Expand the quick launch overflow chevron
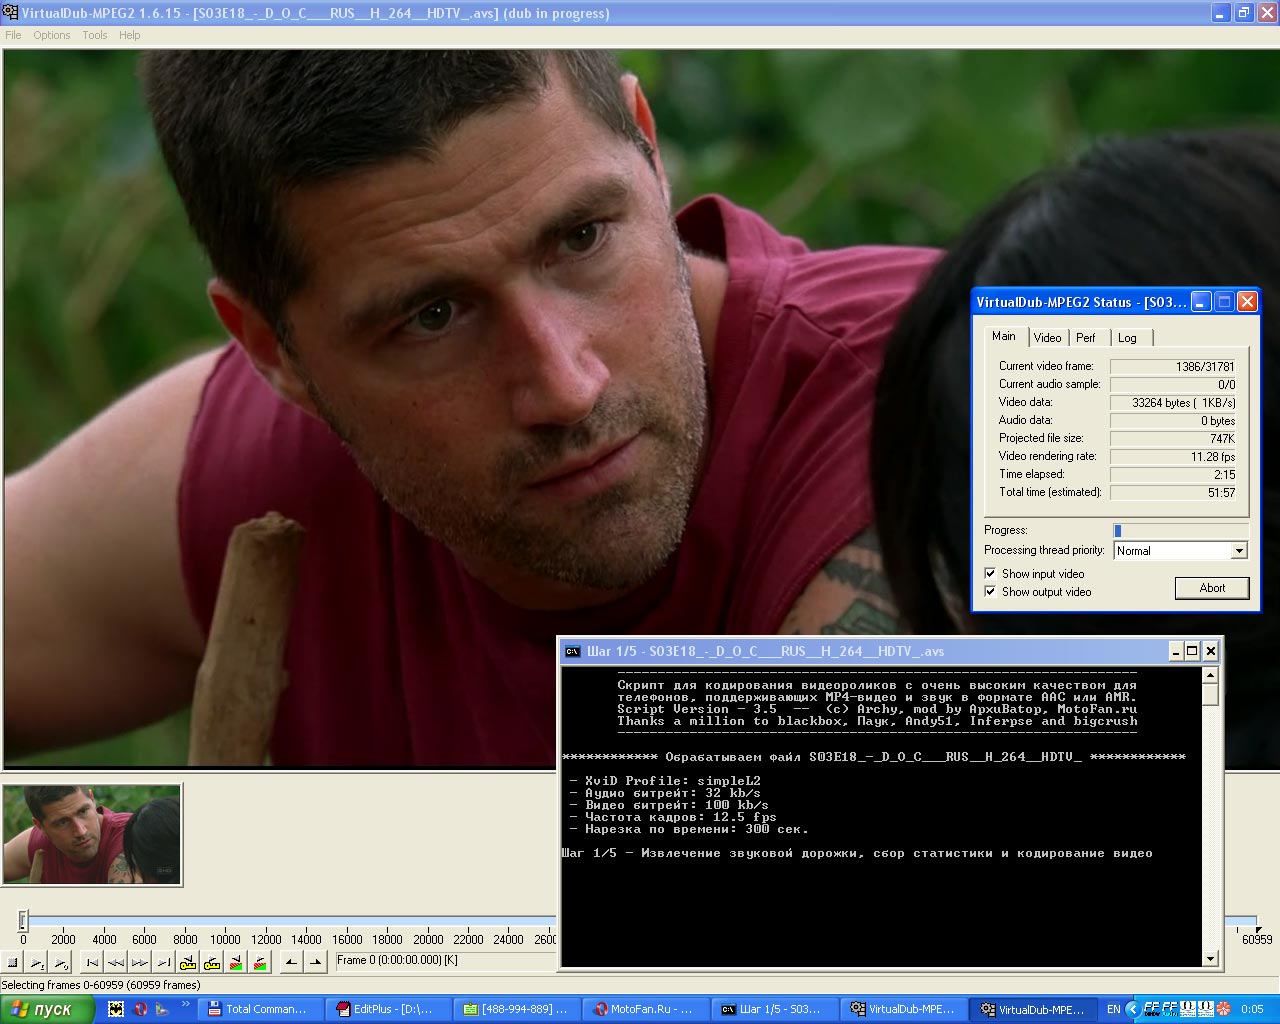Screen dimensions: 1280x1024 [x=186, y=1004]
